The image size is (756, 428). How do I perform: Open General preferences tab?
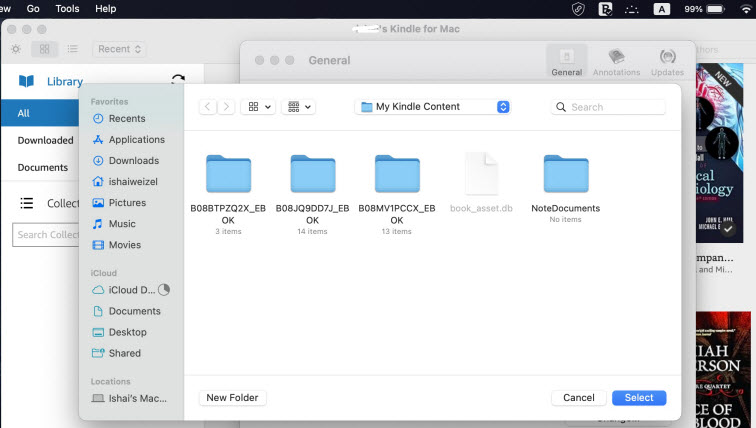pos(567,61)
